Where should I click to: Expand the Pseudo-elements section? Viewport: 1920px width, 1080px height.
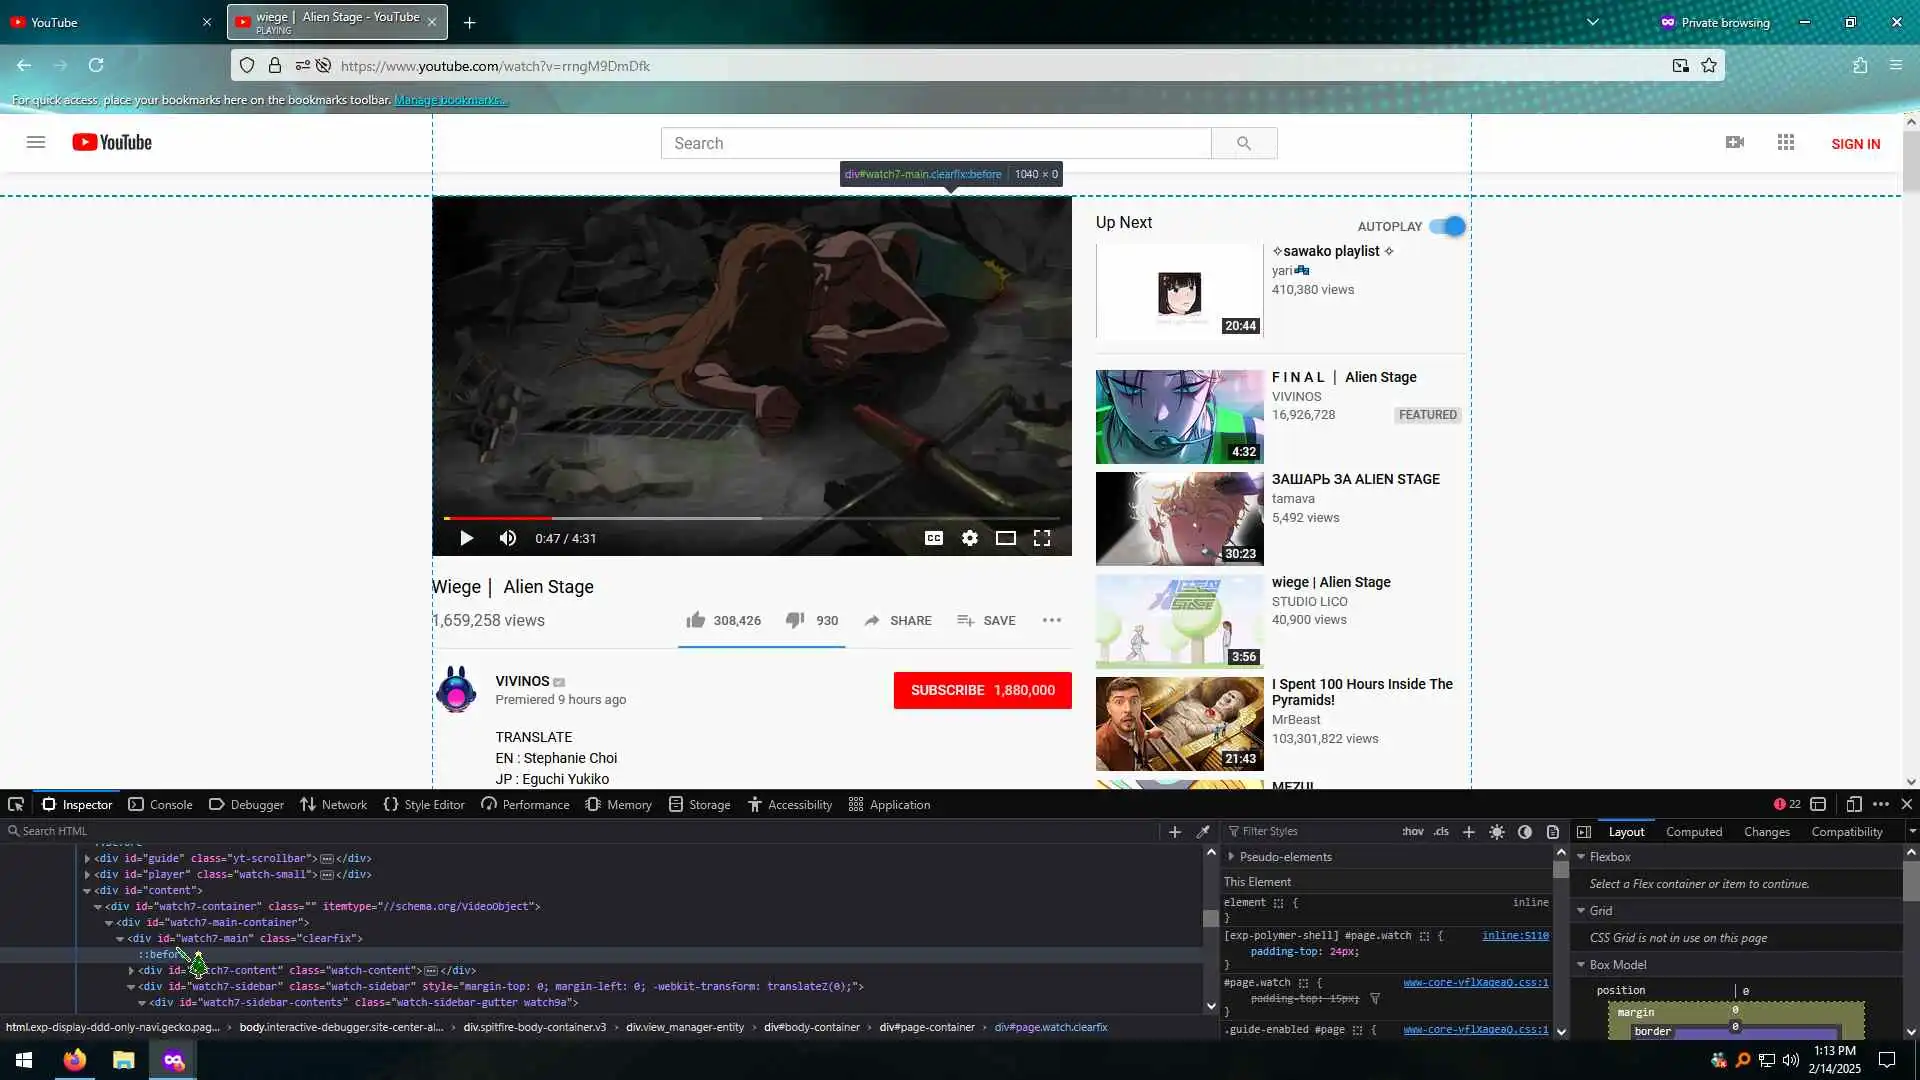pos(1231,857)
